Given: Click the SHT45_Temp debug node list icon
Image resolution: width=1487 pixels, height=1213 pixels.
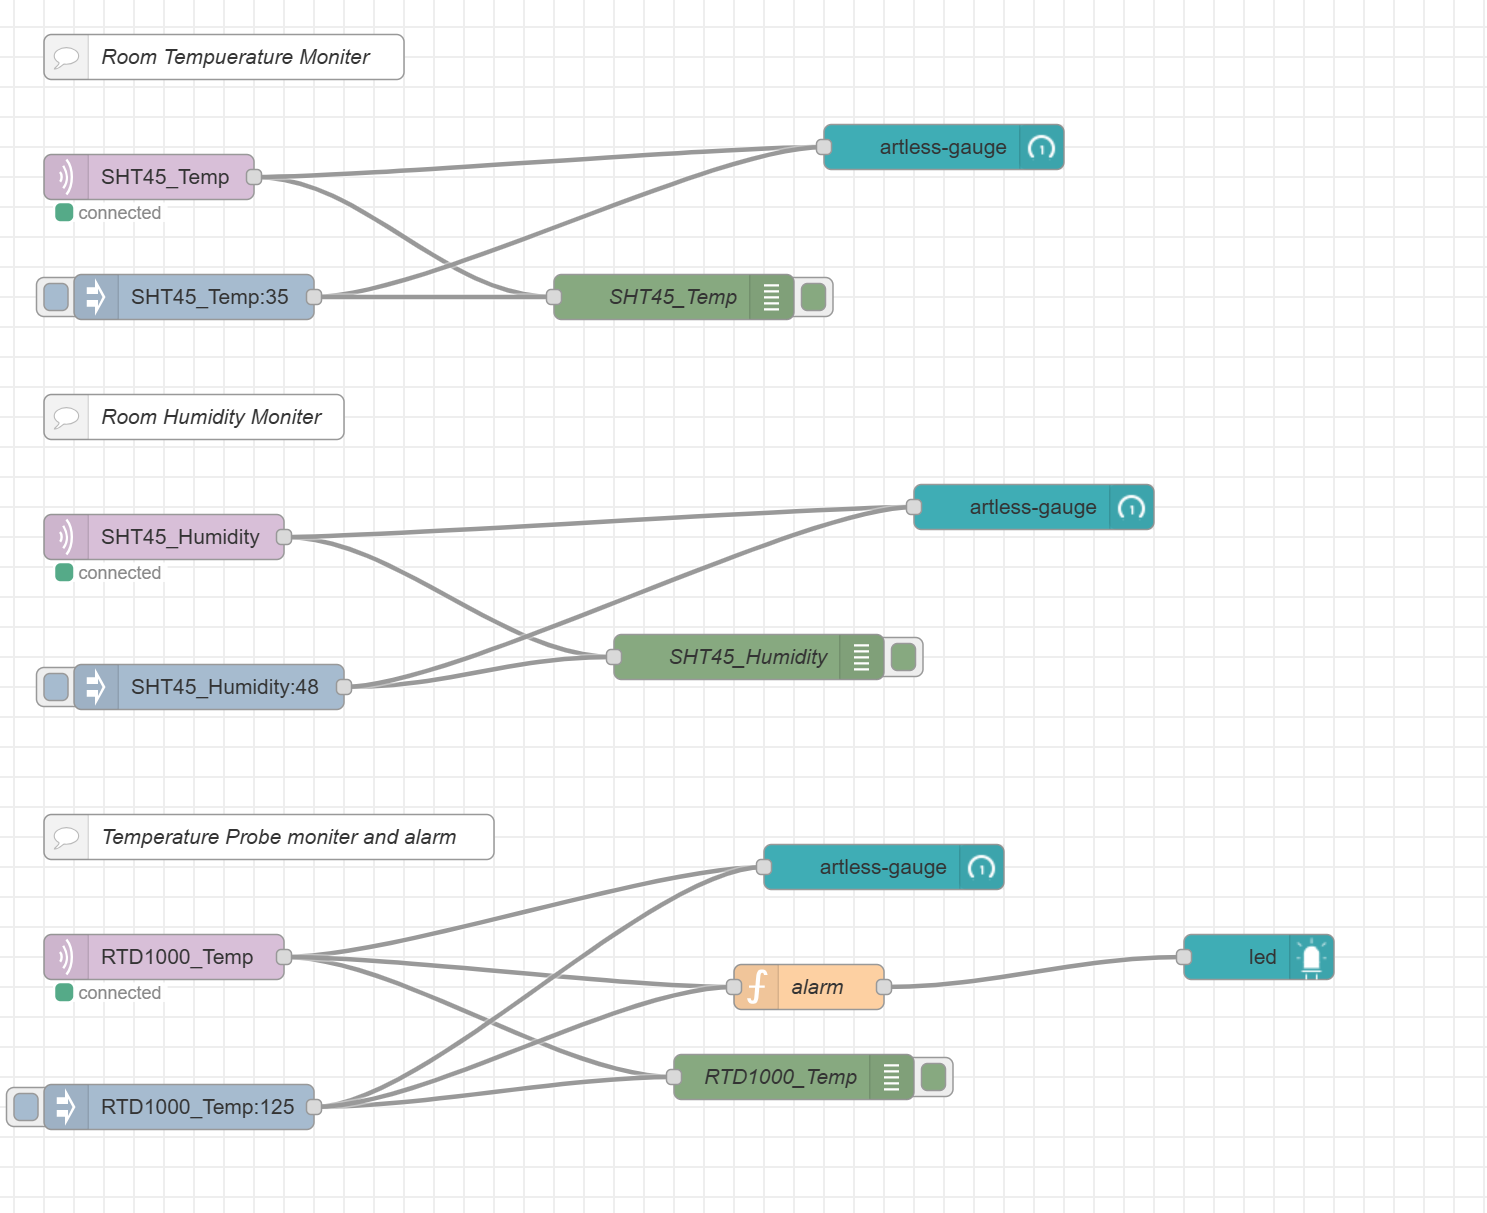Looking at the screenshot, I should pyautogui.click(x=771, y=297).
